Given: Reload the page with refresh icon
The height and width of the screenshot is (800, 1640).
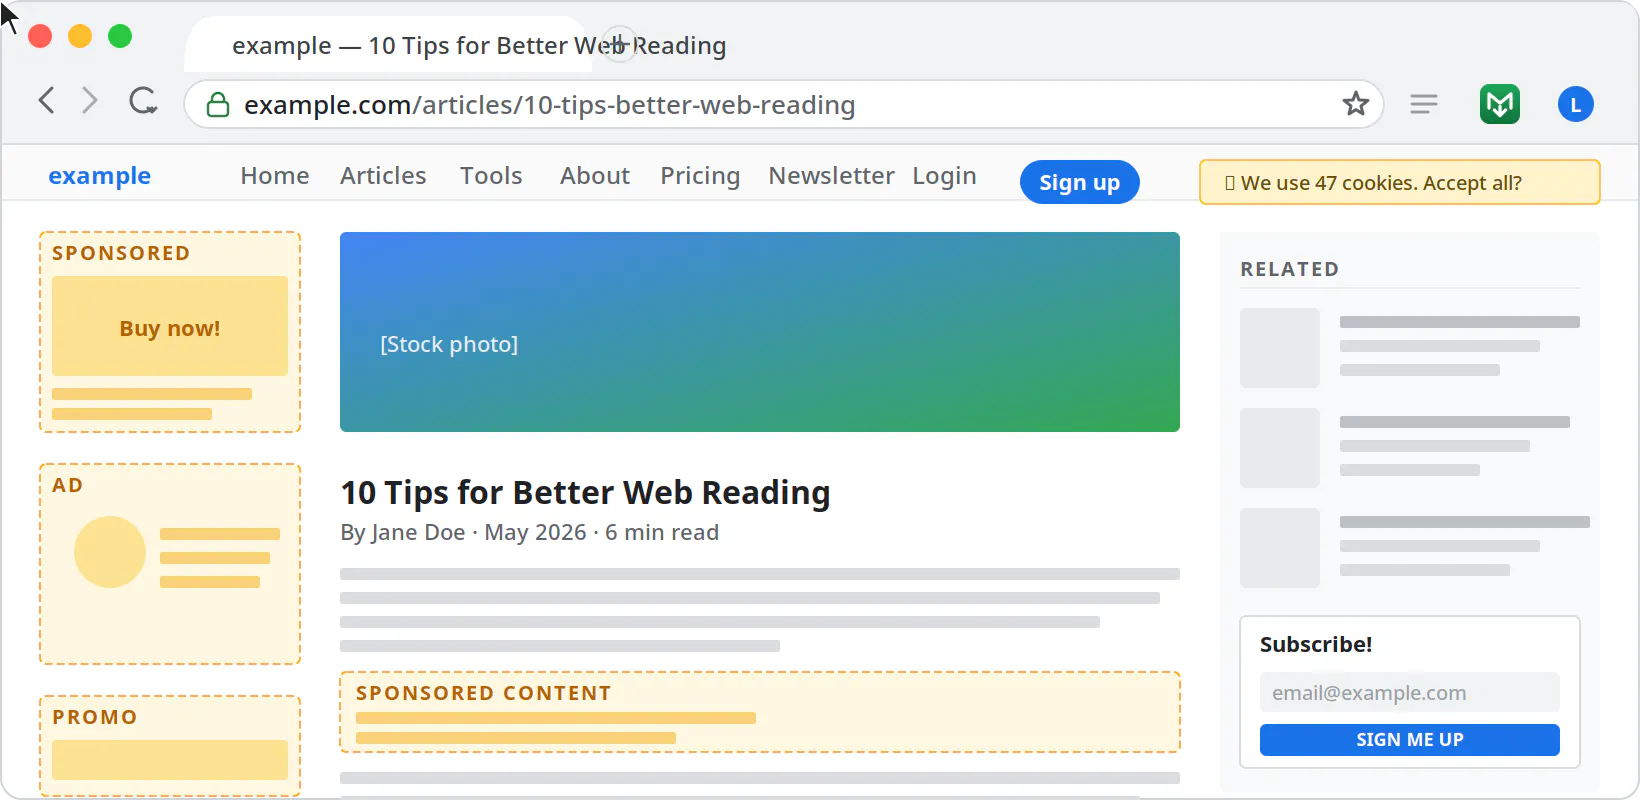Looking at the screenshot, I should click(x=143, y=101).
